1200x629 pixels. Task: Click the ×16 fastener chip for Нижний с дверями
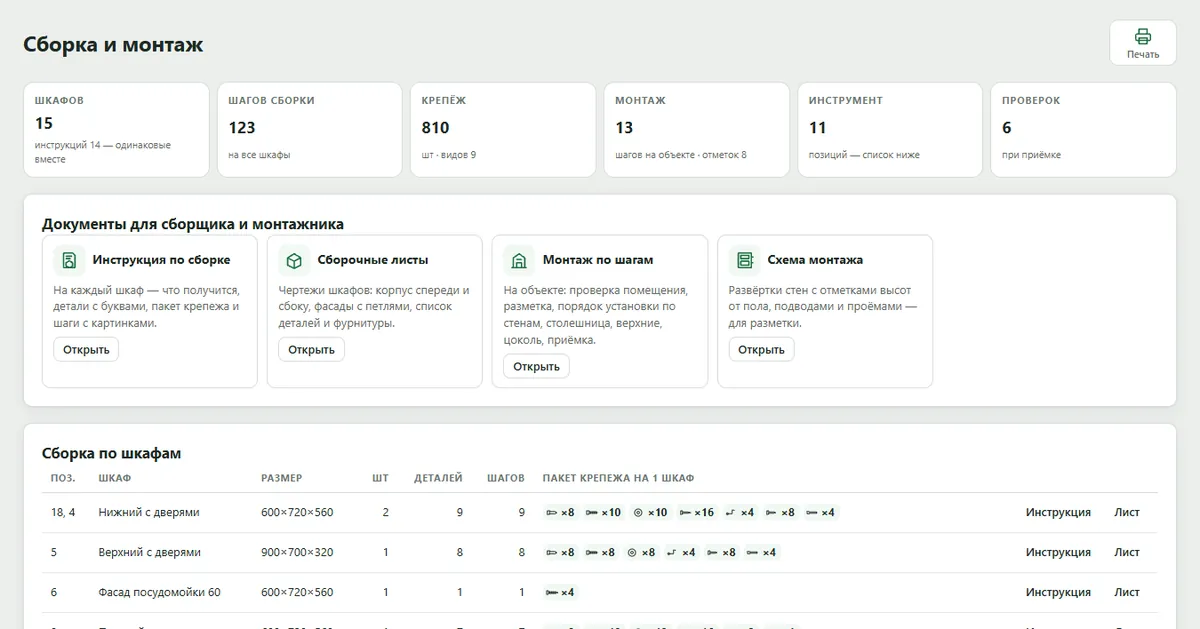(697, 512)
